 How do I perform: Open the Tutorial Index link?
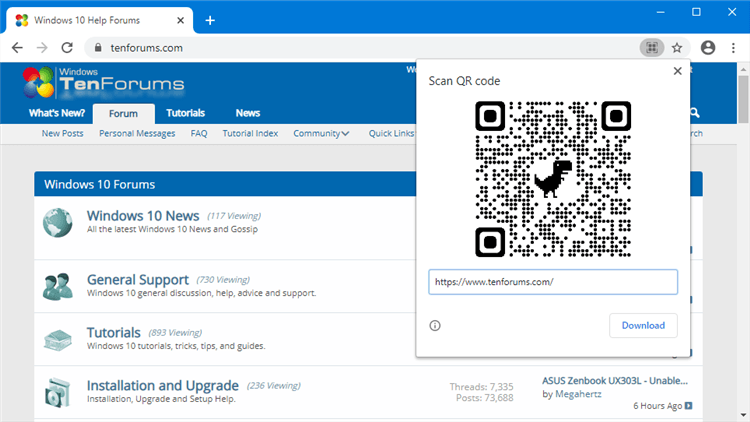250,133
